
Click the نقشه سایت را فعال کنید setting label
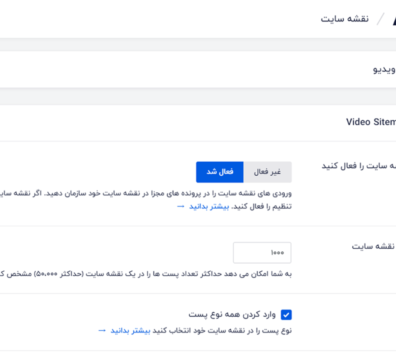point(359,166)
